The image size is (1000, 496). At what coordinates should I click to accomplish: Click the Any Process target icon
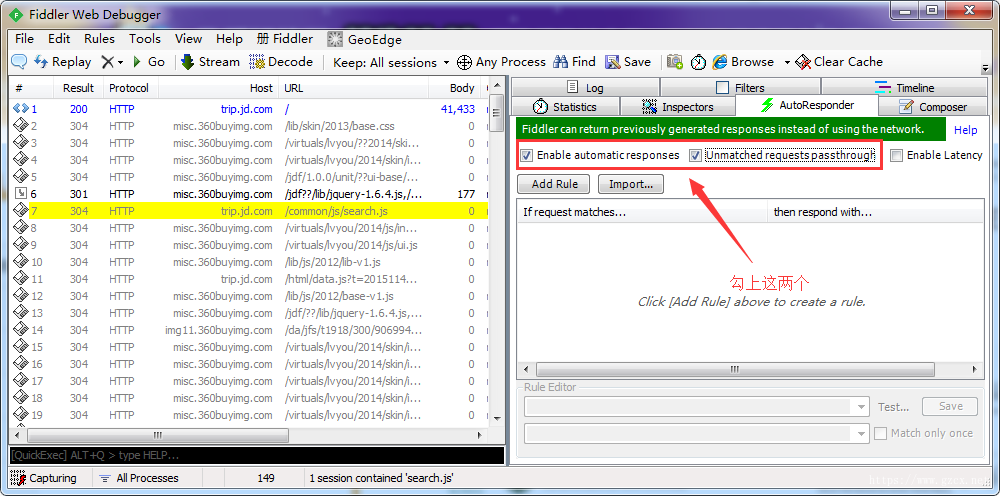click(464, 62)
